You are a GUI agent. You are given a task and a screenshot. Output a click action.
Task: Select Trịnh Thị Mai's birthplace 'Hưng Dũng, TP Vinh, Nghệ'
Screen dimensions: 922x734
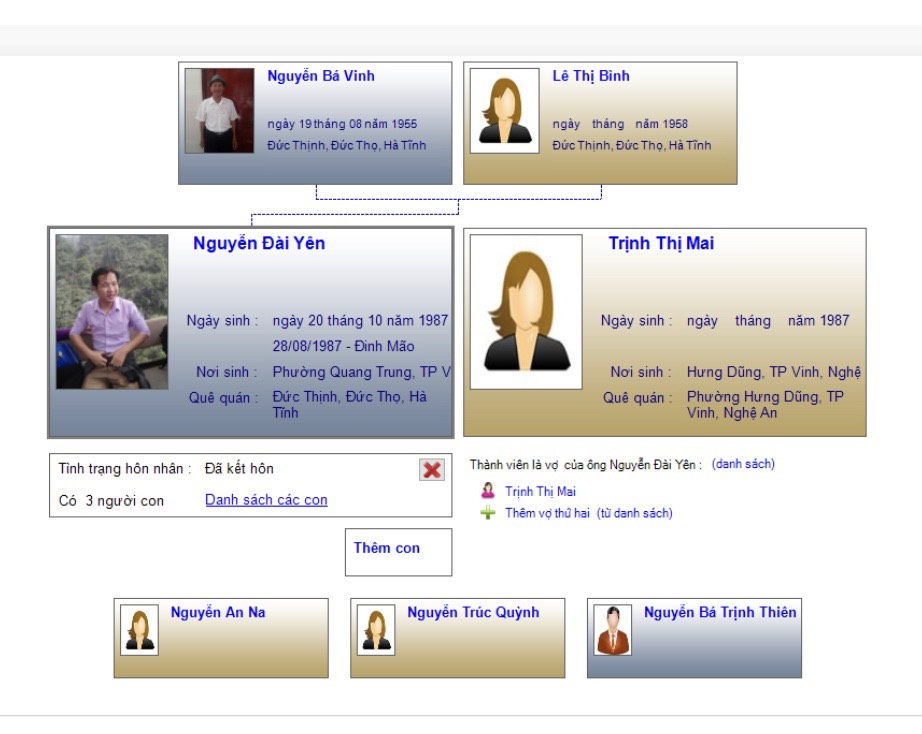coord(774,372)
